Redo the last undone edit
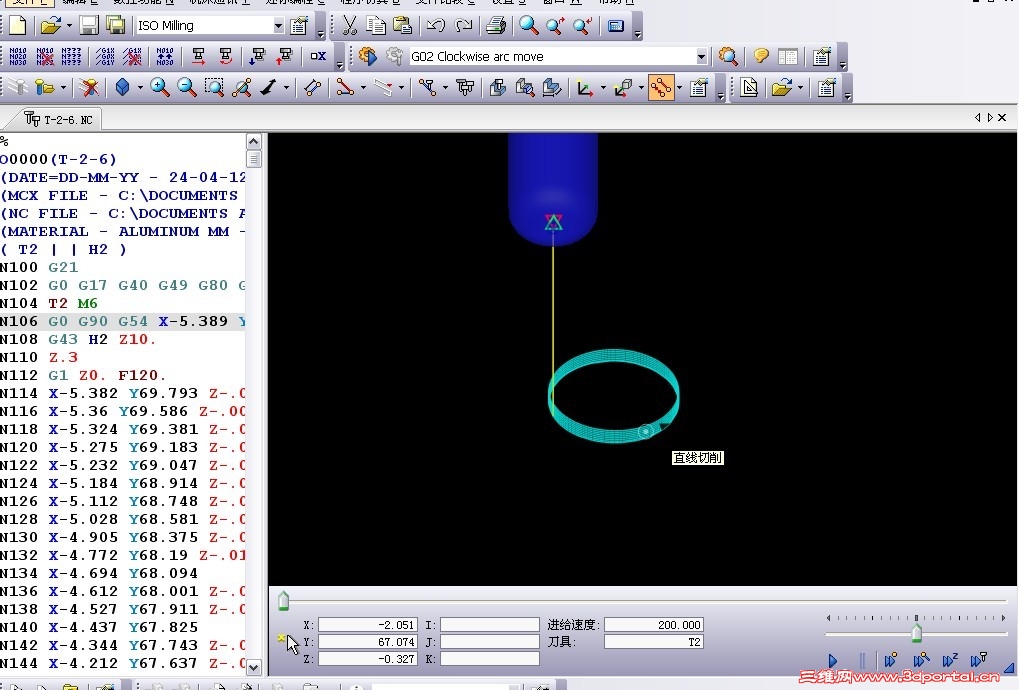The width and height of the screenshot is (1019, 690). (x=463, y=25)
